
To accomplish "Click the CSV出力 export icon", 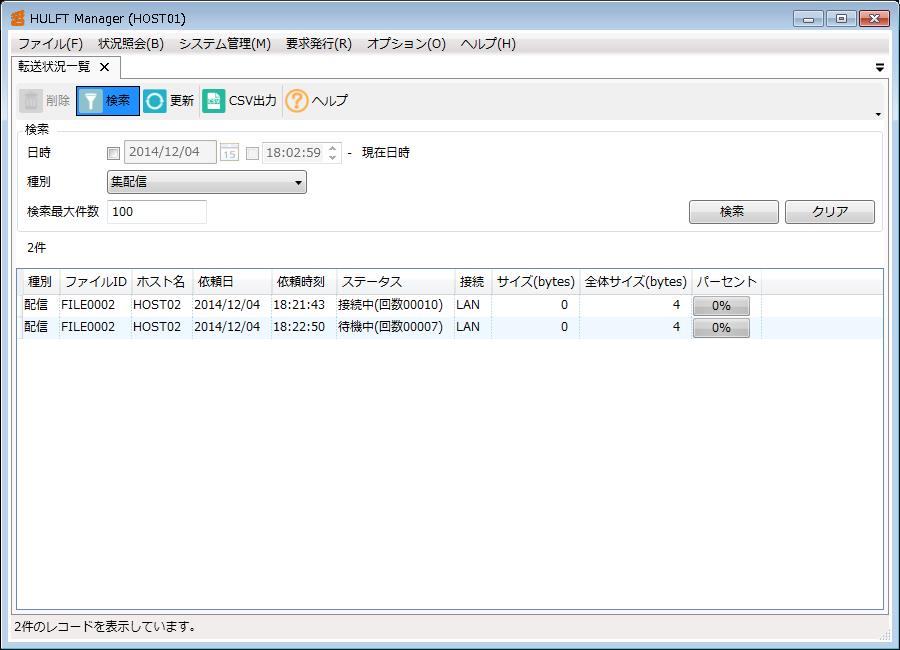I will tap(214, 101).
